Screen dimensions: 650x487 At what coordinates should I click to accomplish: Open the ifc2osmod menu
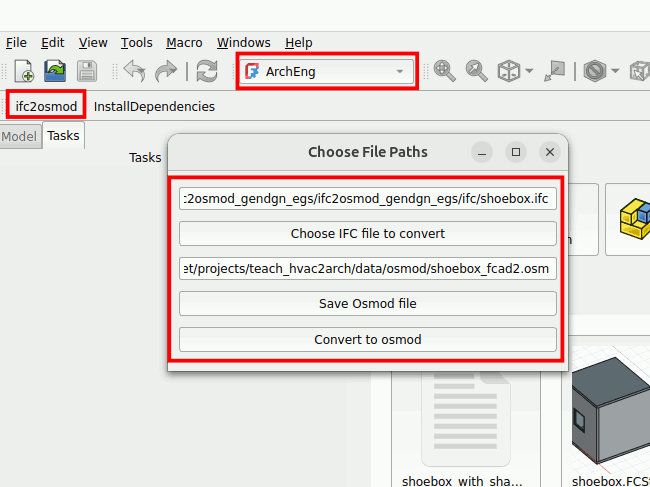click(46, 106)
